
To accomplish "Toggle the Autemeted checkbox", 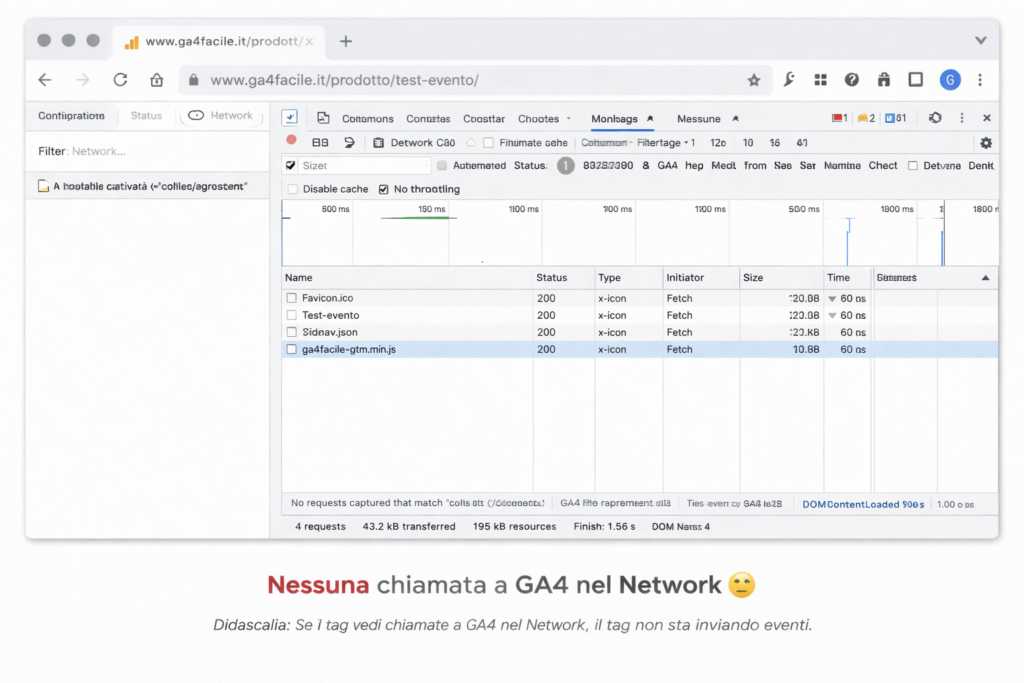I will tap(442, 165).
